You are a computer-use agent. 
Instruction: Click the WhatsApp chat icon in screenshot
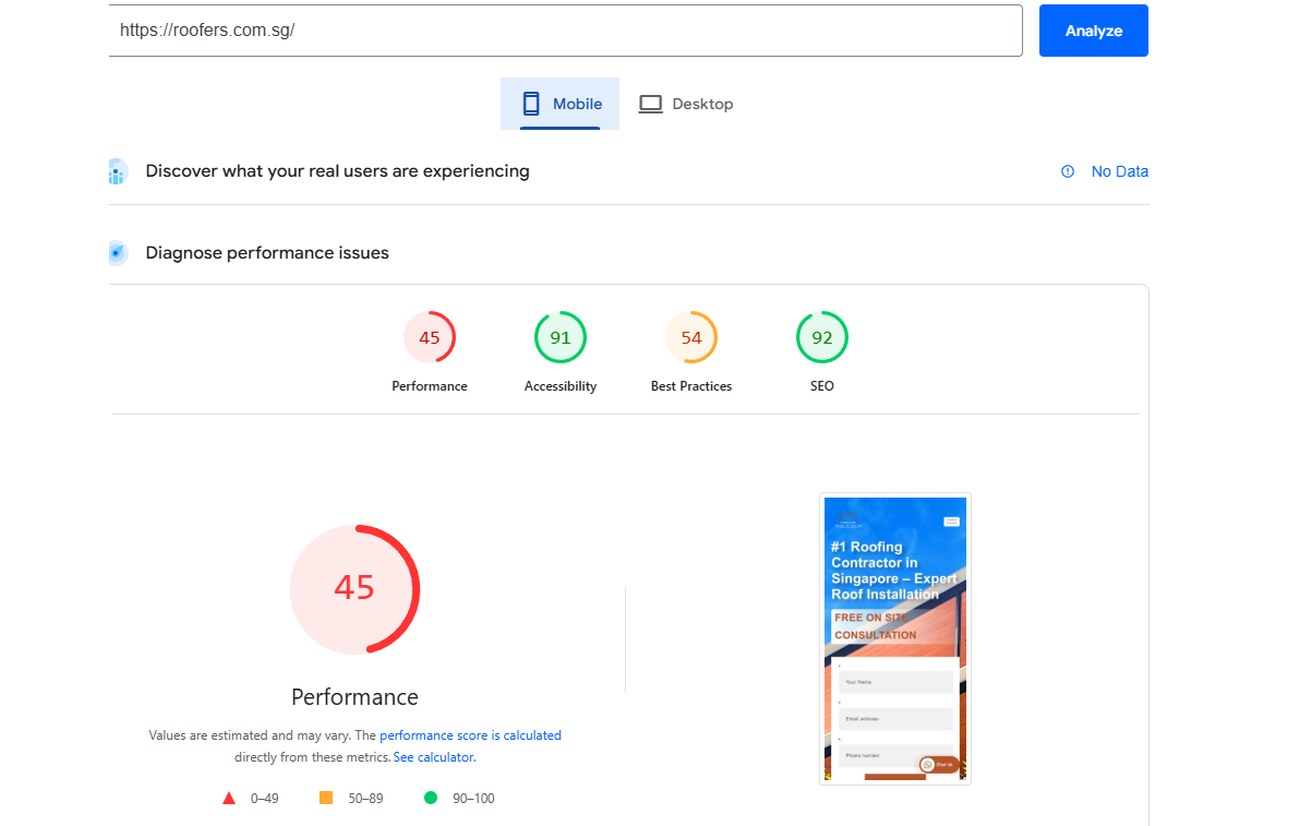(928, 765)
